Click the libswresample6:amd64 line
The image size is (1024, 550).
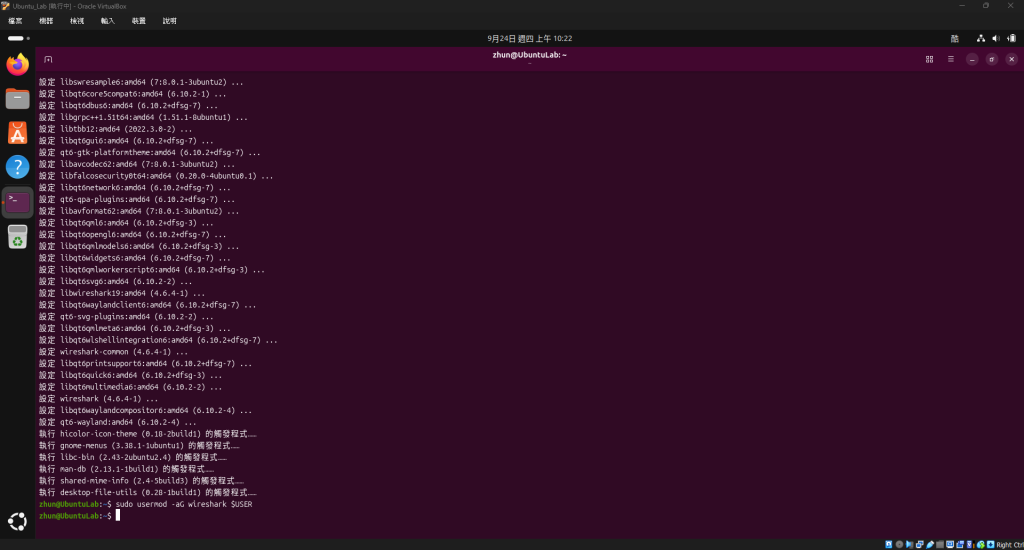click(x=141, y=82)
